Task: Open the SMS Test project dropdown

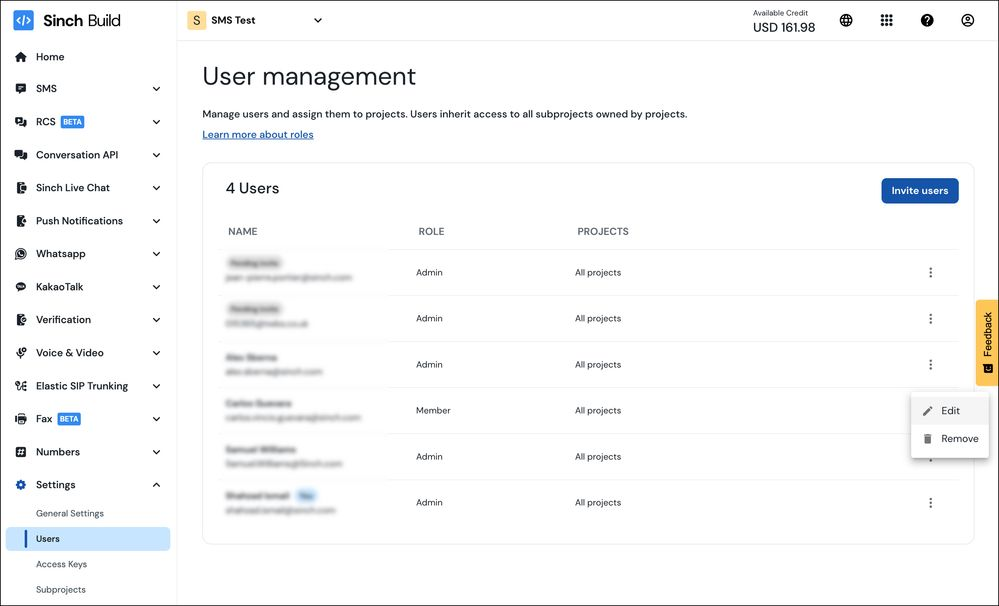Action: coord(255,20)
